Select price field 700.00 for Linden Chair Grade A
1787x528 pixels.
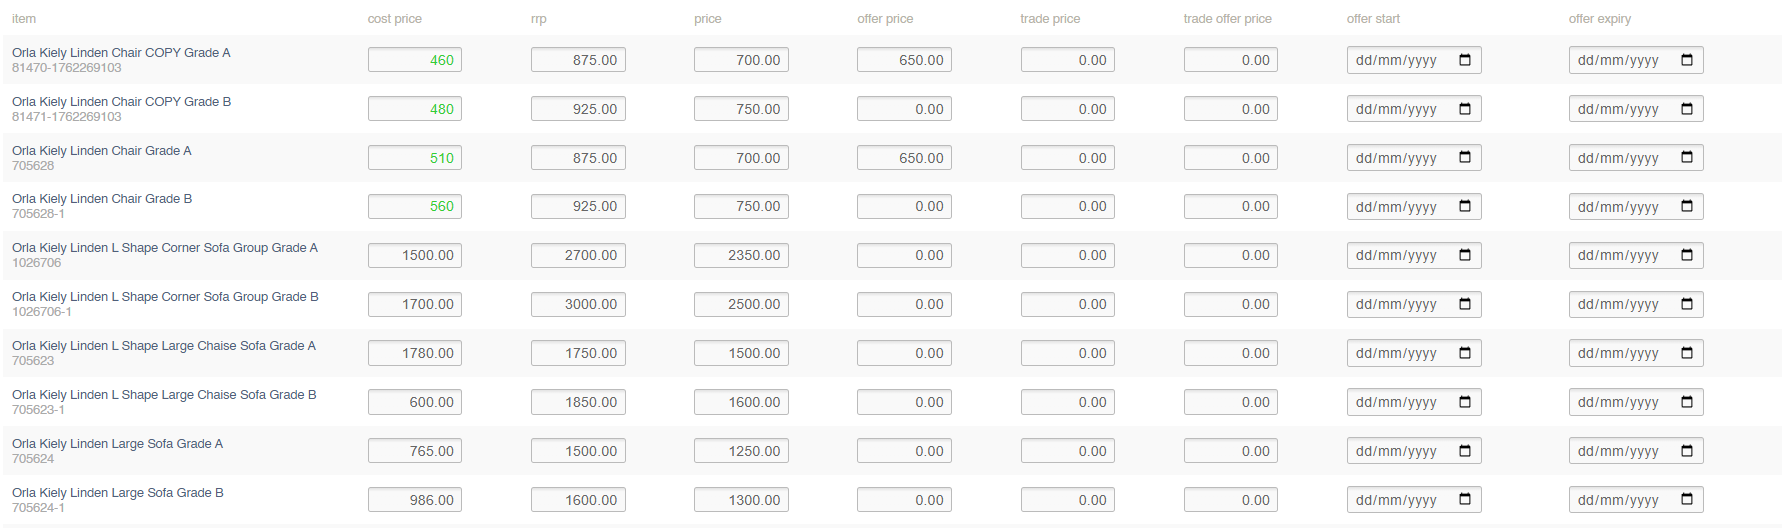(x=741, y=158)
